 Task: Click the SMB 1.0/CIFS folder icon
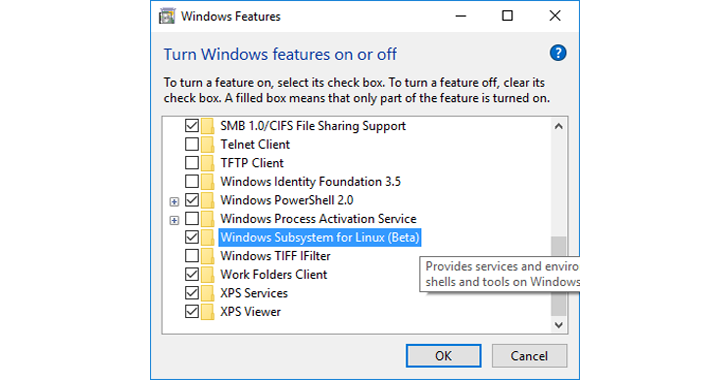tap(208, 126)
